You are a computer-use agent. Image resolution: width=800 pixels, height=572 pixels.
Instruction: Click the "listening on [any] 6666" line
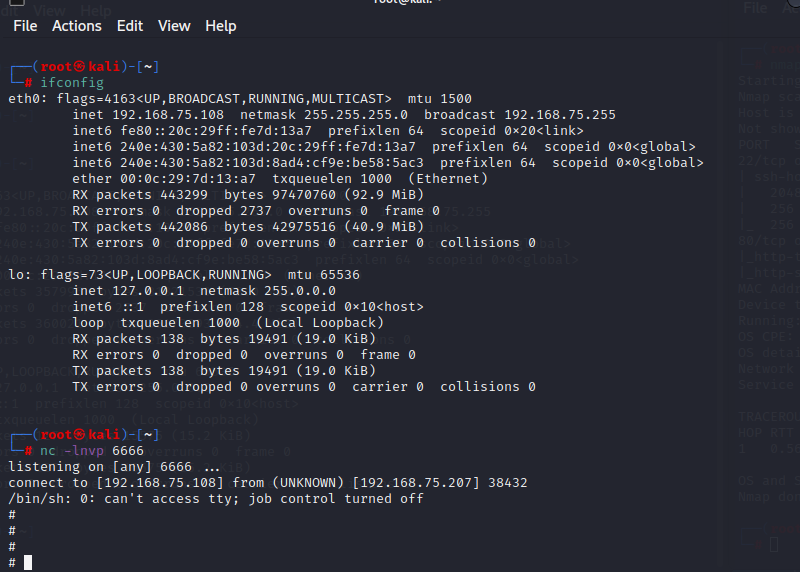(x=114, y=467)
